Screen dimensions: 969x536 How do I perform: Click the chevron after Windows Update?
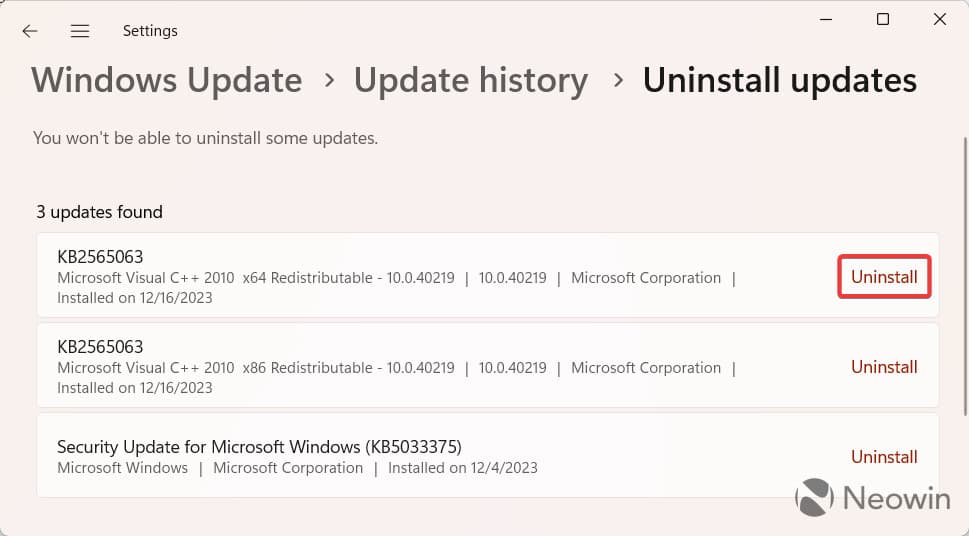(329, 81)
